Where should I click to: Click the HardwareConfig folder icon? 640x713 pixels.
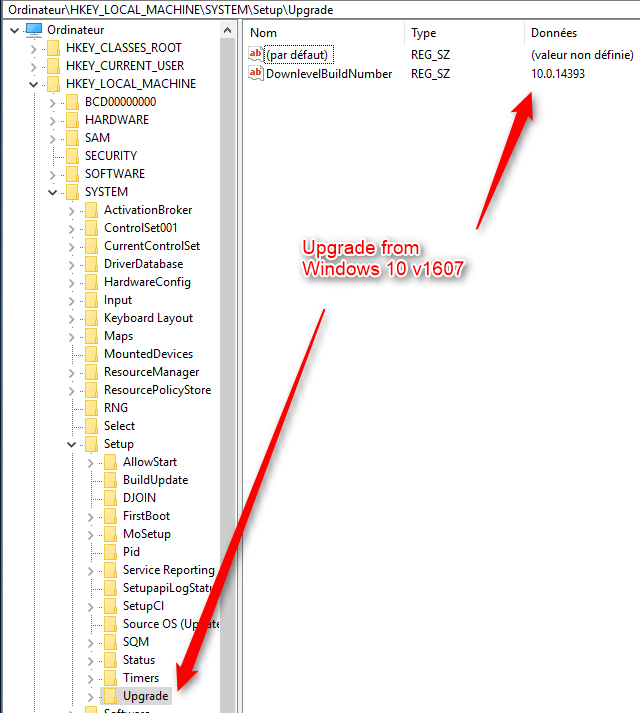pos(91,282)
